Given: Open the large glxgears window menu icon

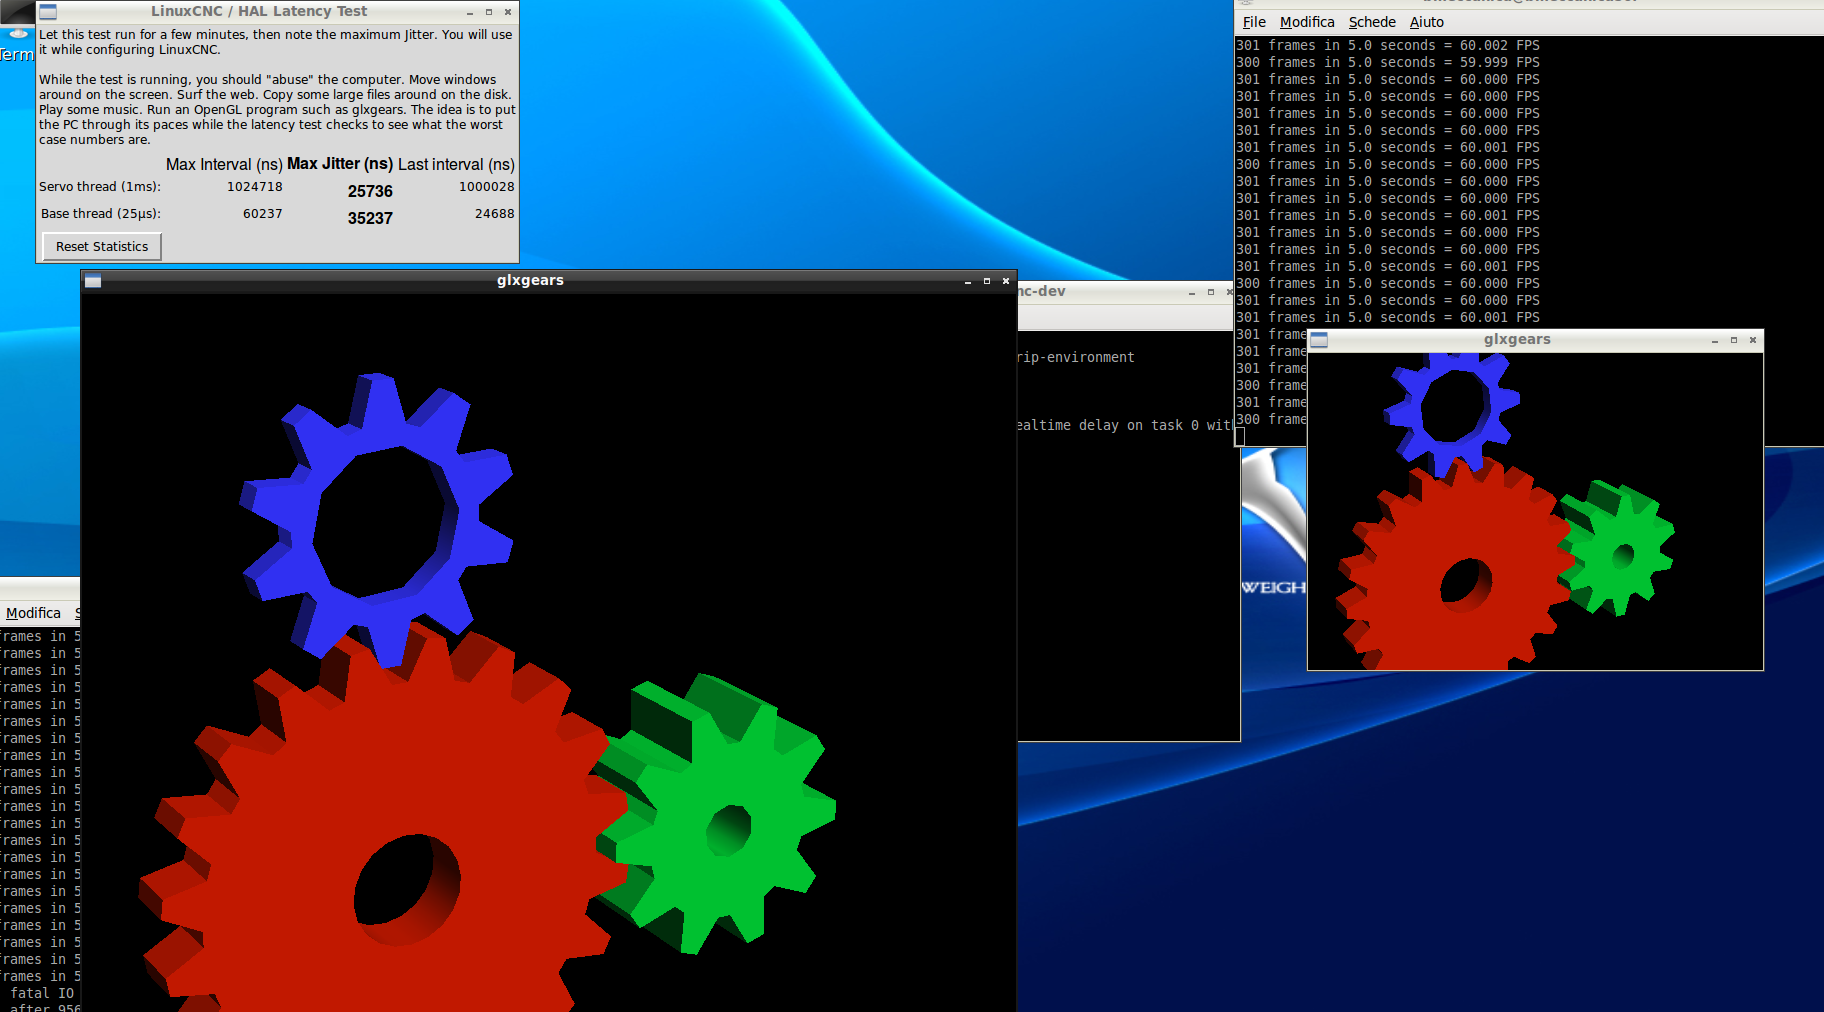Looking at the screenshot, I should click(93, 281).
